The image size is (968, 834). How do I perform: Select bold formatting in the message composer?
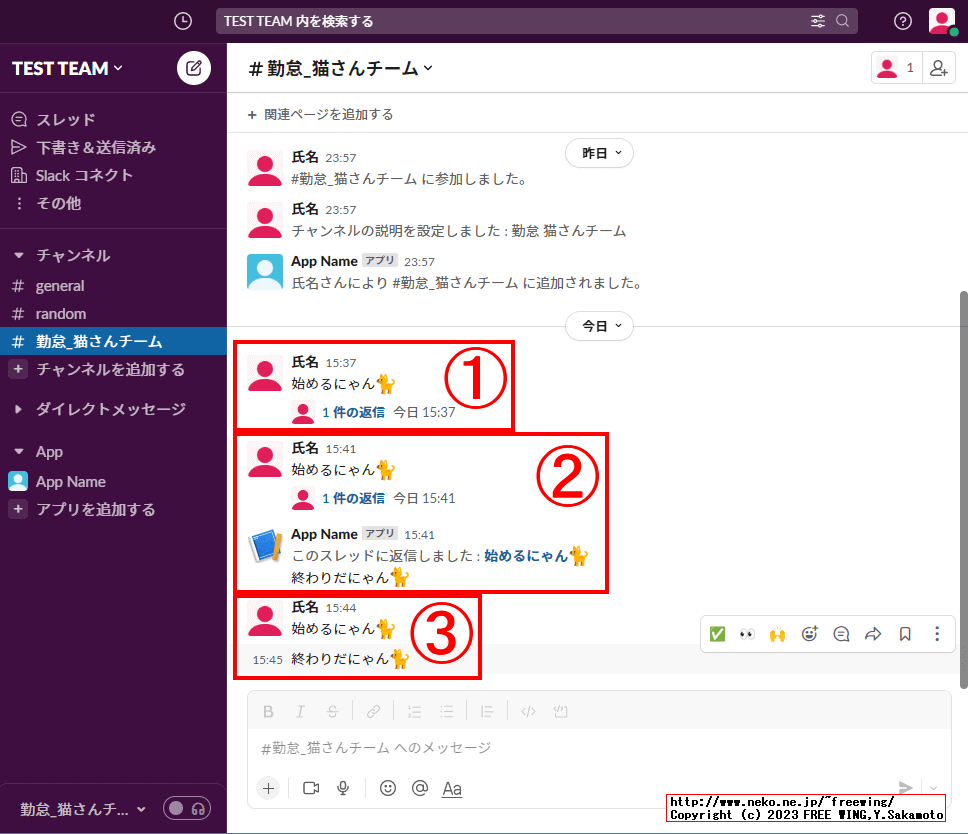tap(268, 711)
